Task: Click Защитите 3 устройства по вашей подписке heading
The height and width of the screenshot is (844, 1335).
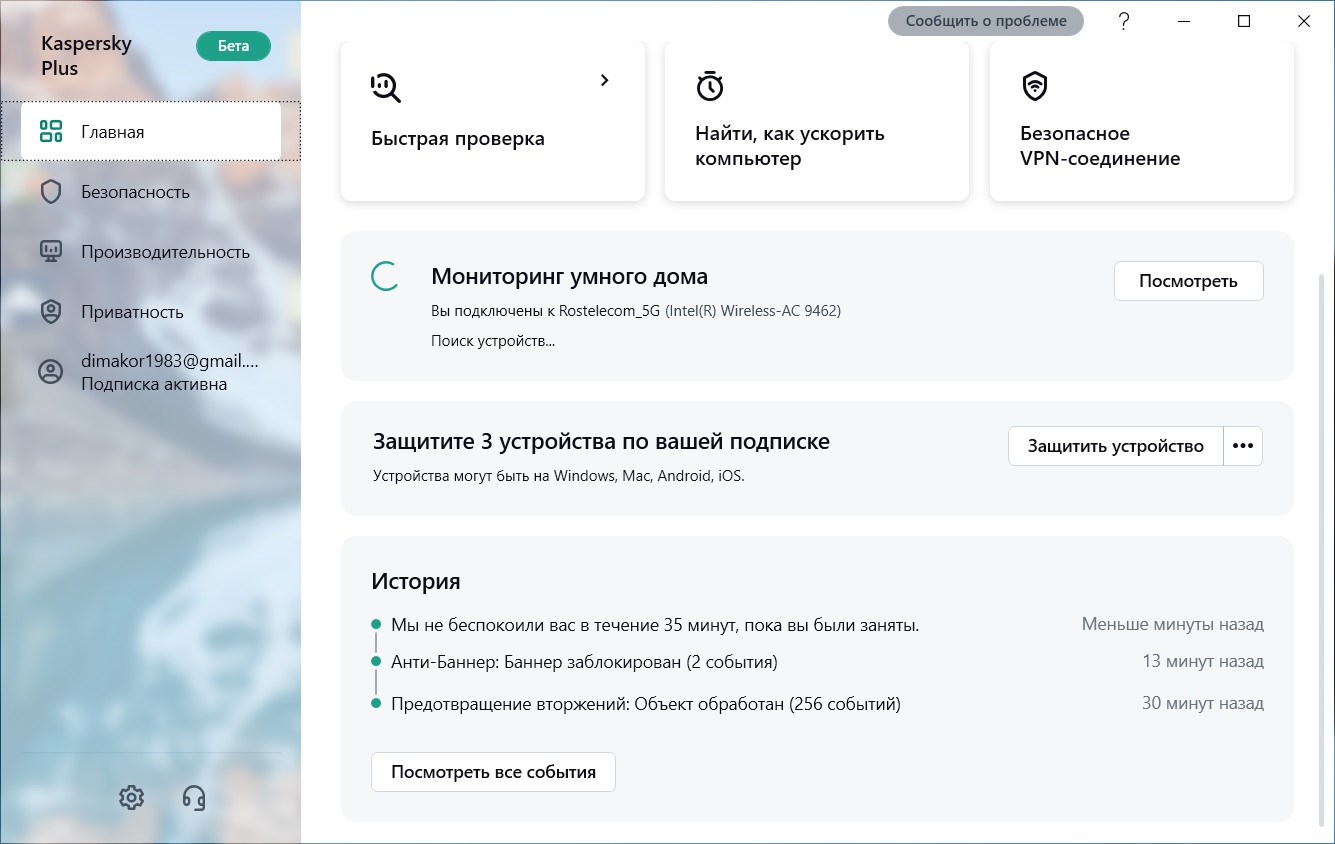Action: point(601,441)
